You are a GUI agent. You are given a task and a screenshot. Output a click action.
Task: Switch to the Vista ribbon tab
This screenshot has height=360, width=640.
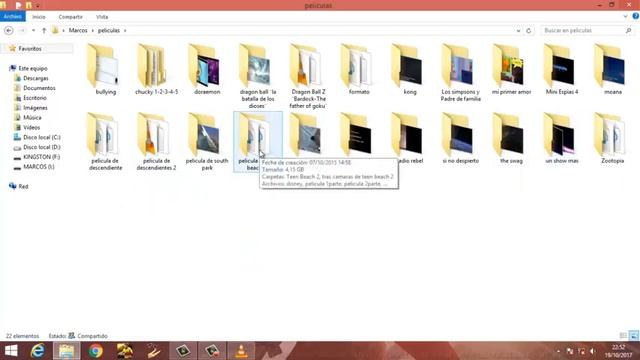pos(102,17)
